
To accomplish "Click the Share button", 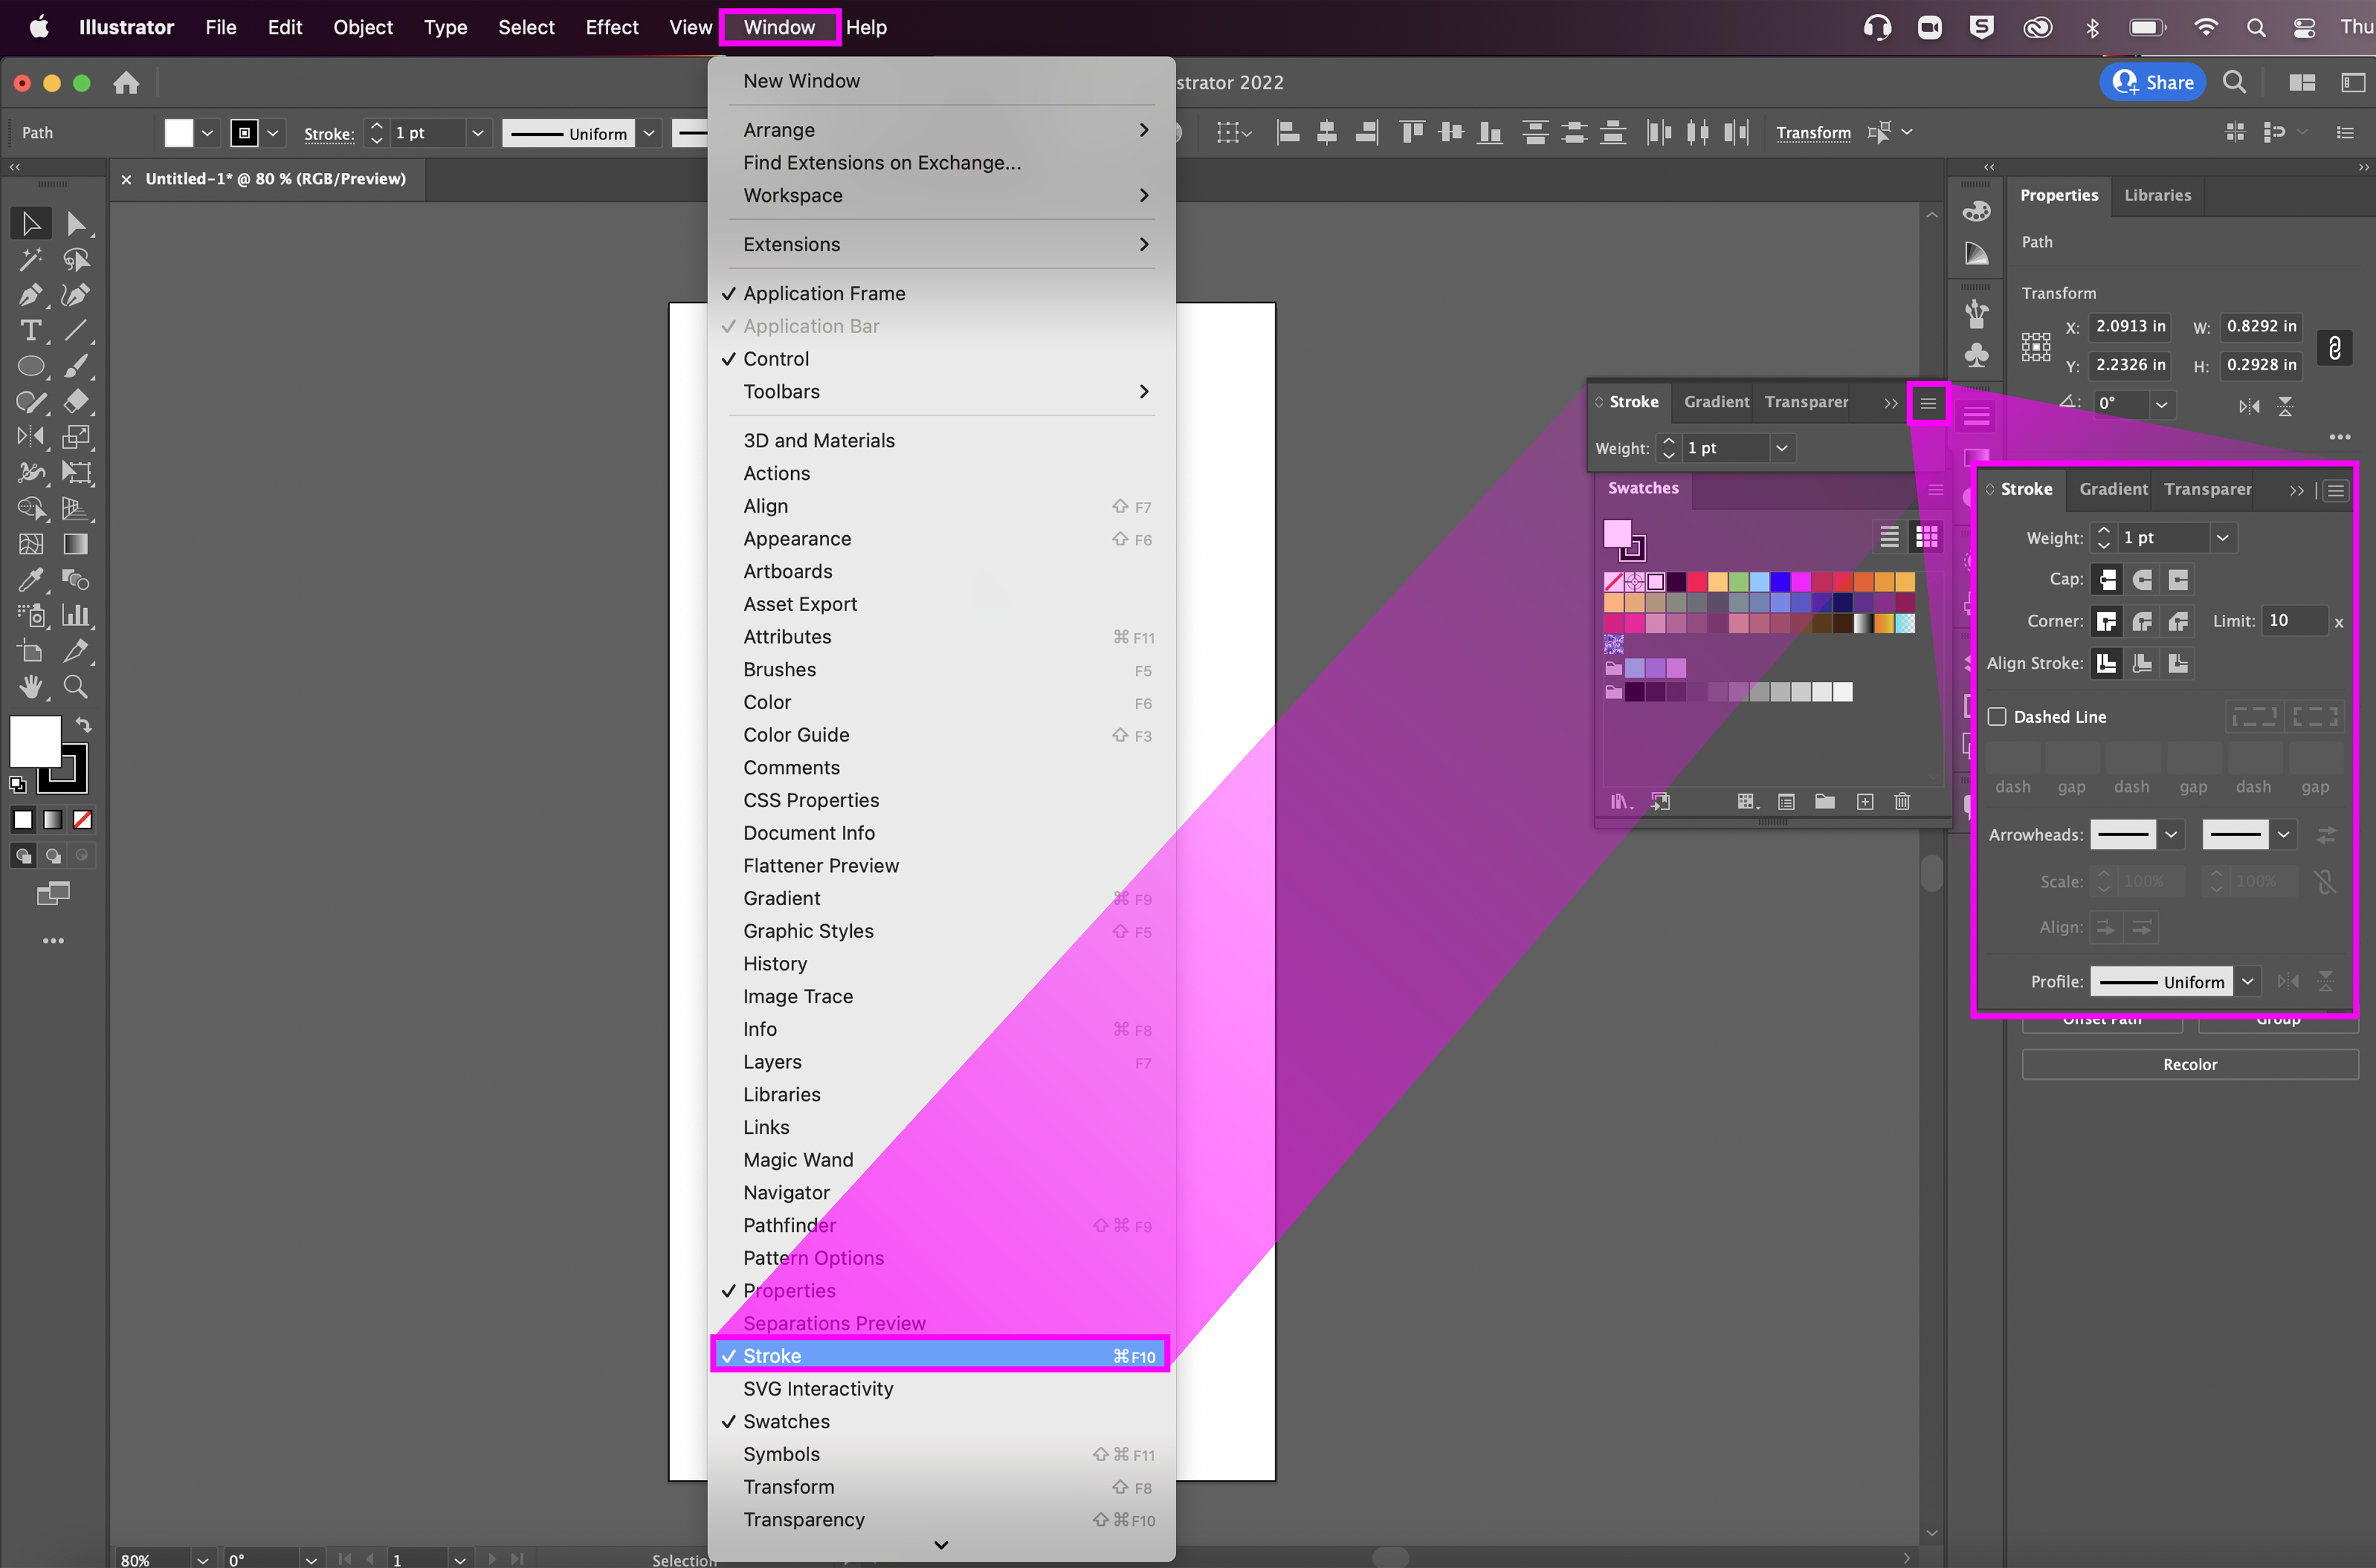I will (x=2153, y=83).
